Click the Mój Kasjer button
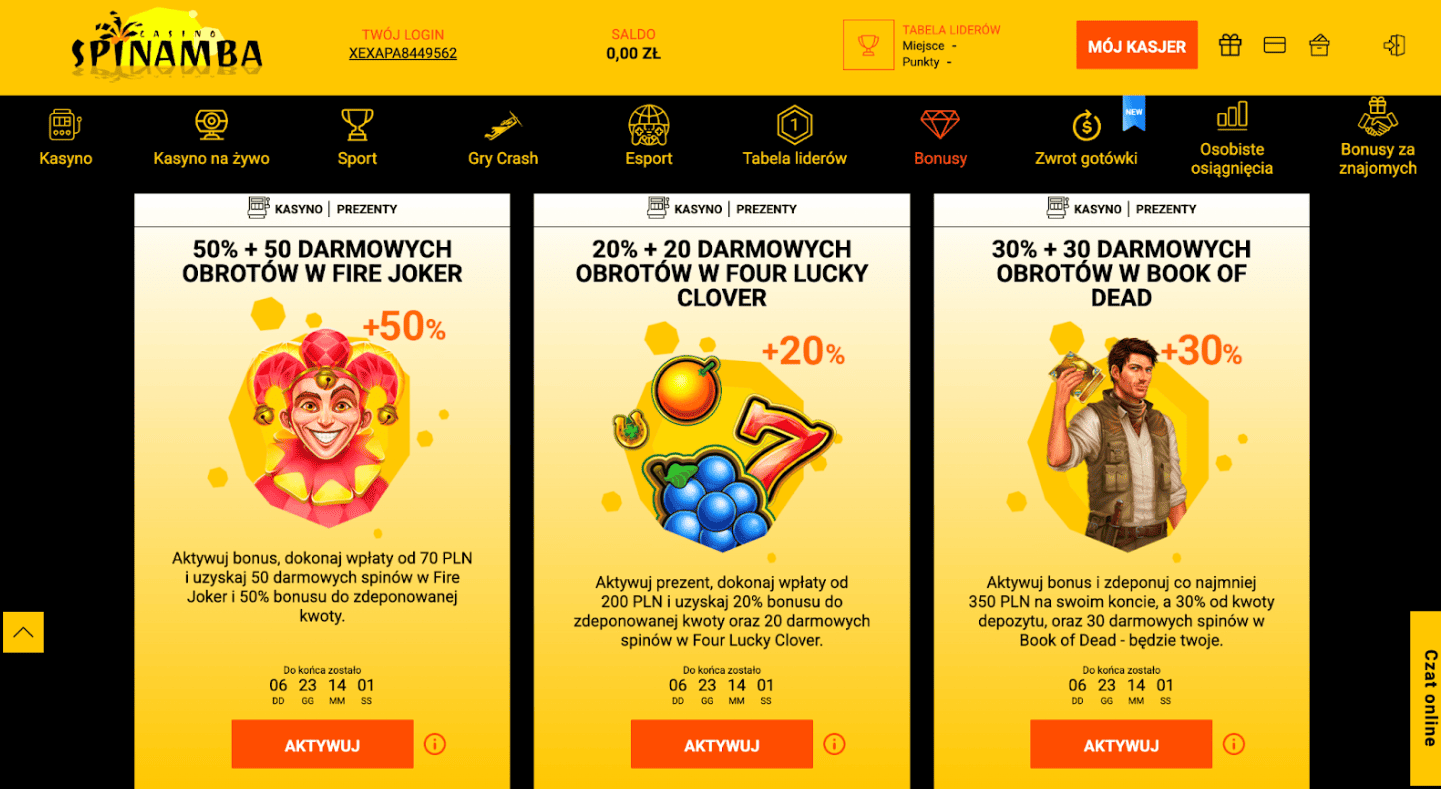The width and height of the screenshot is (1441, 789). 1137,46
